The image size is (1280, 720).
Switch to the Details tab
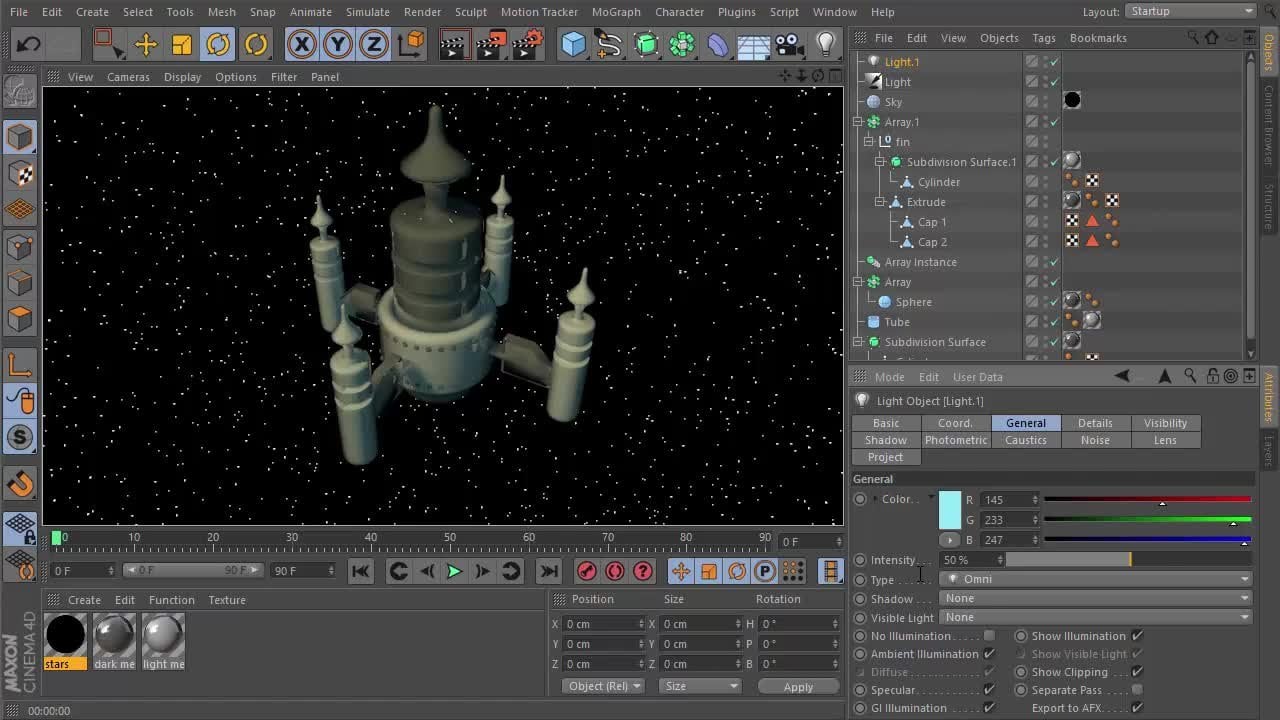click(1095, 423)
